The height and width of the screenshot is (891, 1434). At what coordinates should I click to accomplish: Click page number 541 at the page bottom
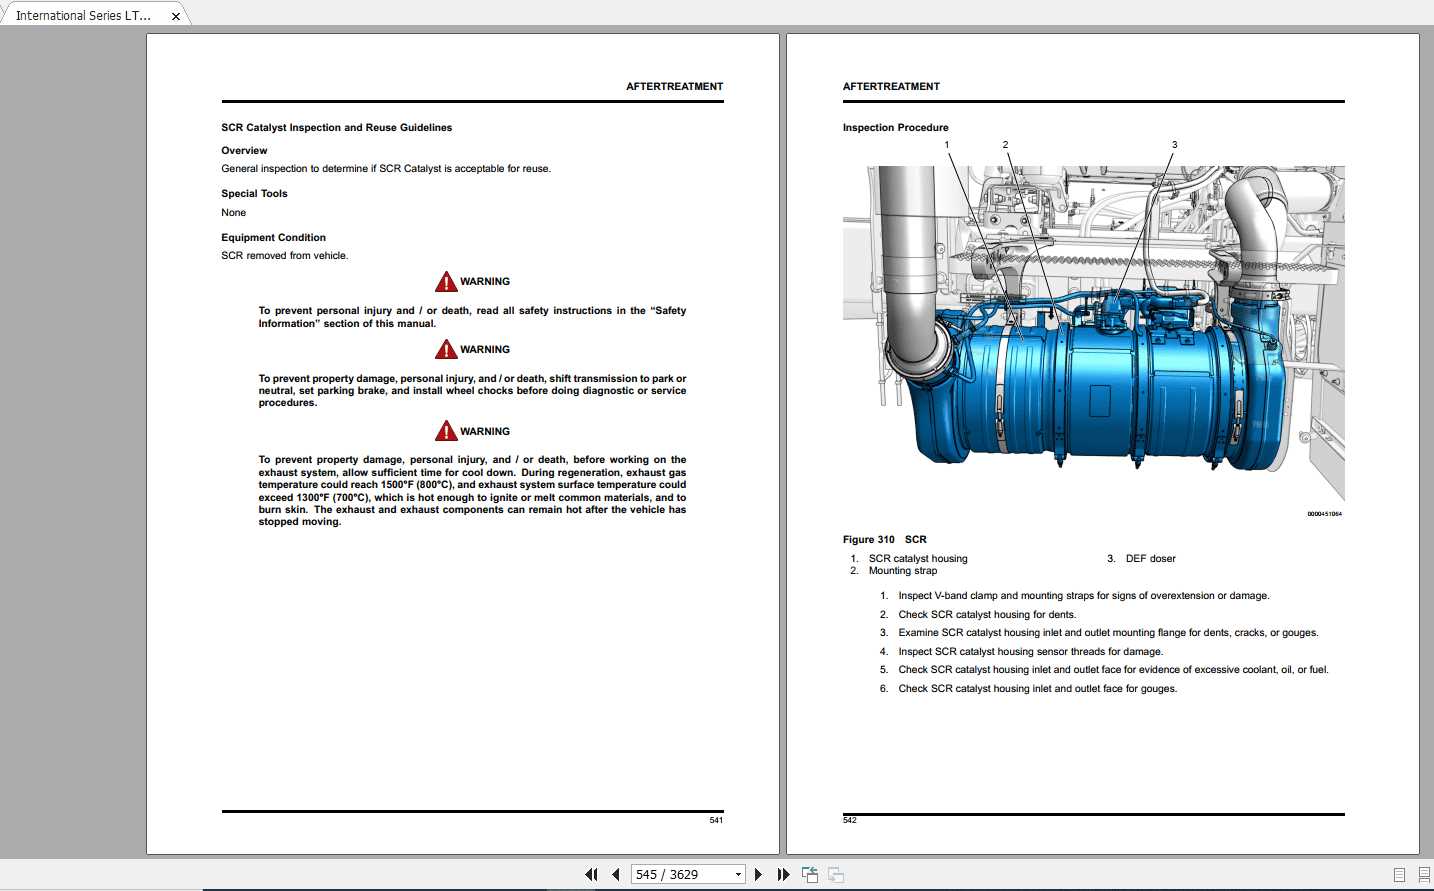[x=716, y=821]
